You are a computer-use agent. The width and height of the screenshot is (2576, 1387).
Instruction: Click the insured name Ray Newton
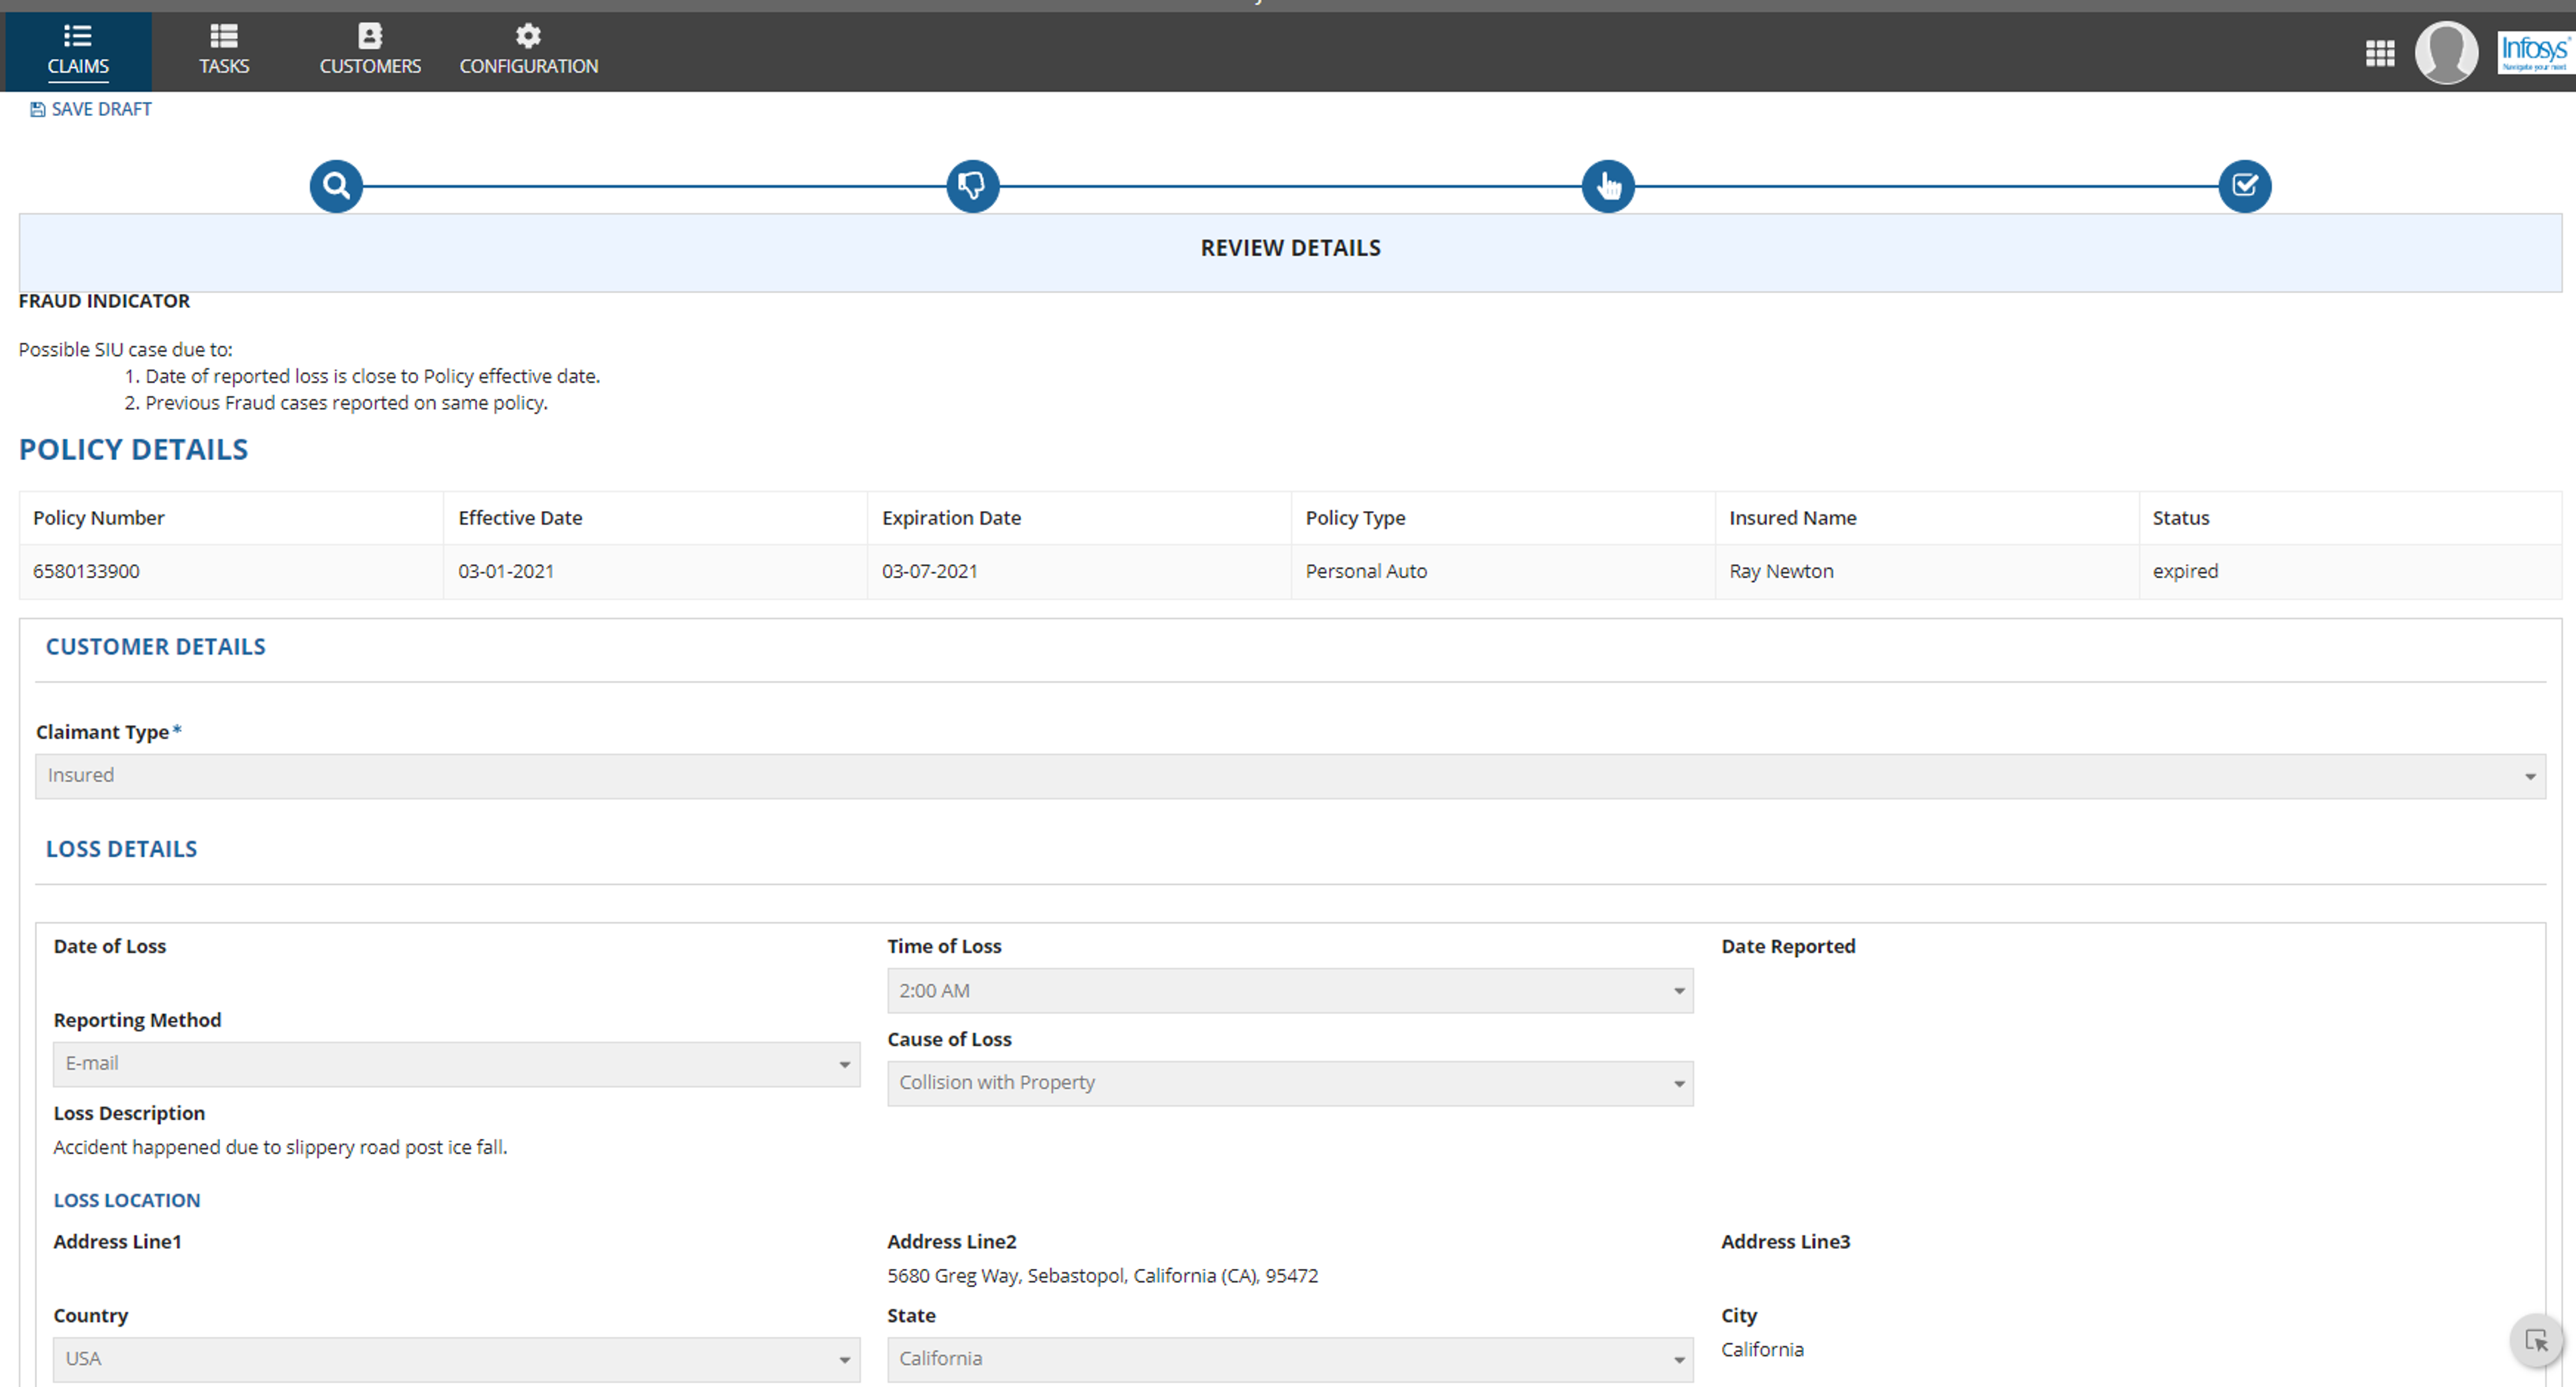pyautogui.click(x=1781, y=571)
